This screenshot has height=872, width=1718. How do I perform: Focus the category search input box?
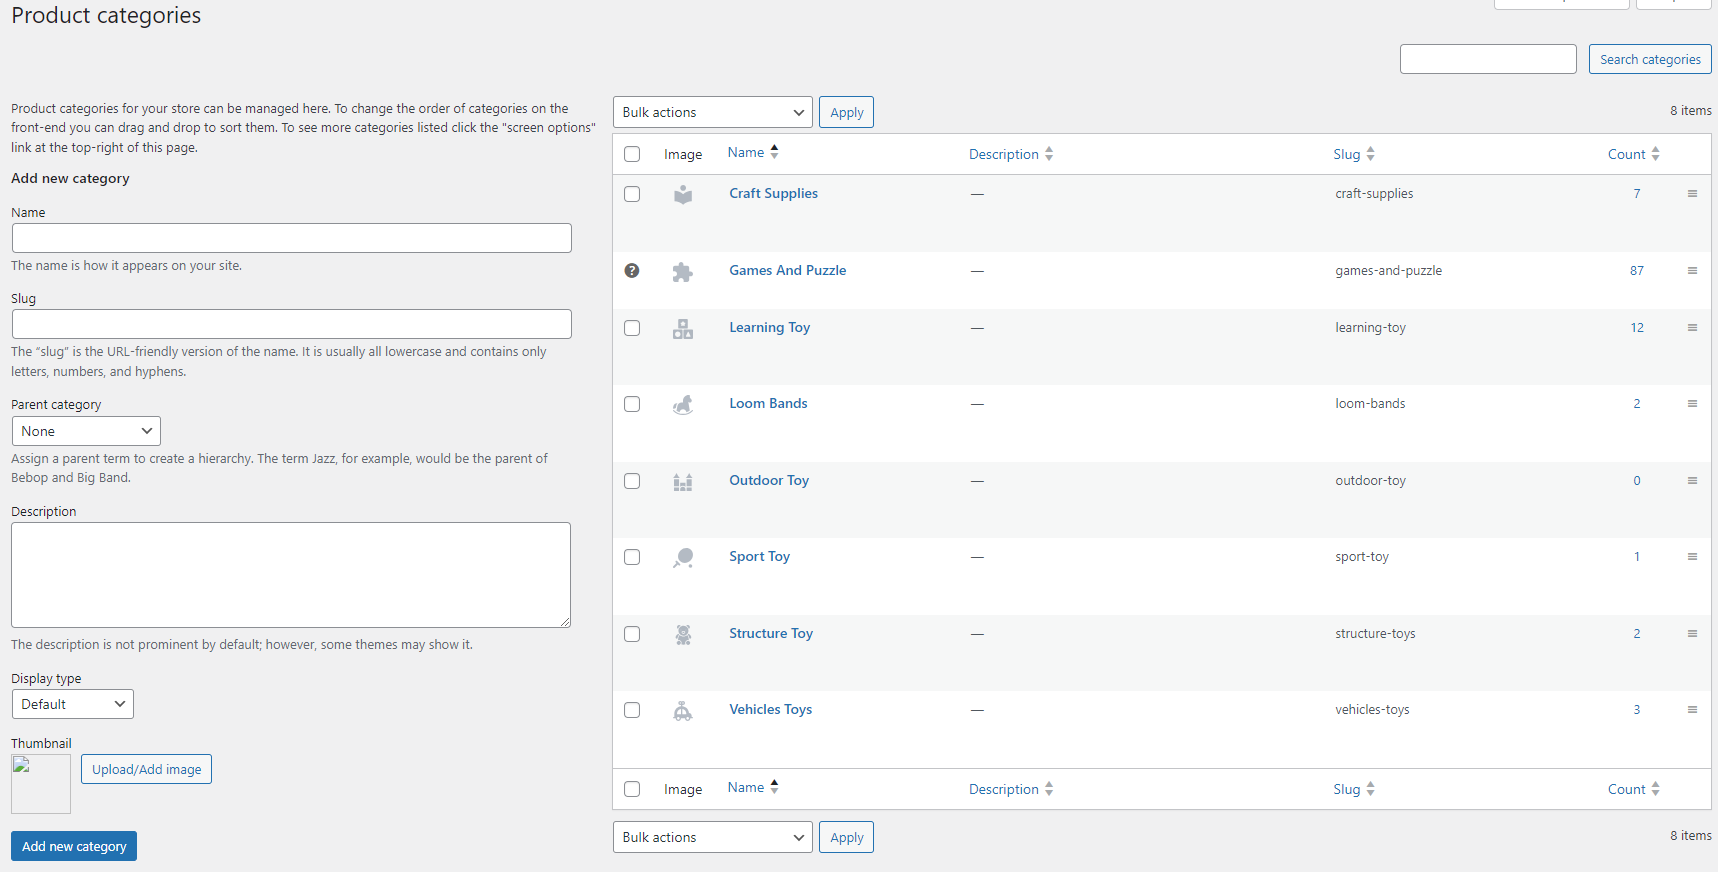pyautogui.click(x=1488, y=59)
